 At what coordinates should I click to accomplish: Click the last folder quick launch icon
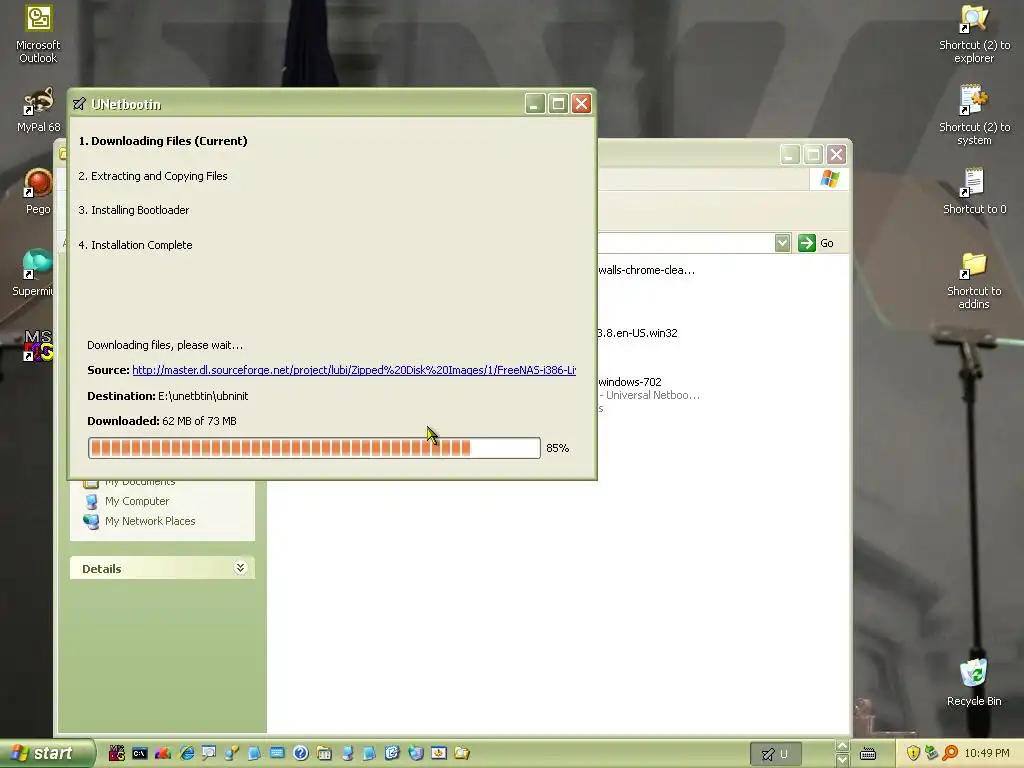point(462,753)
